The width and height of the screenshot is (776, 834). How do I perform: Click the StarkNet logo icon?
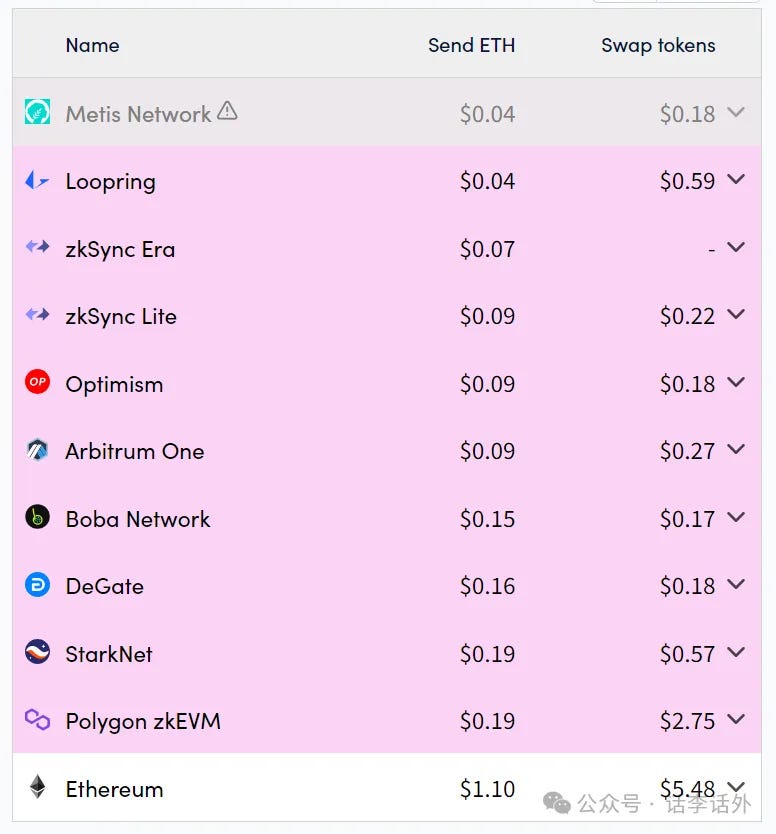pos(37,653)
